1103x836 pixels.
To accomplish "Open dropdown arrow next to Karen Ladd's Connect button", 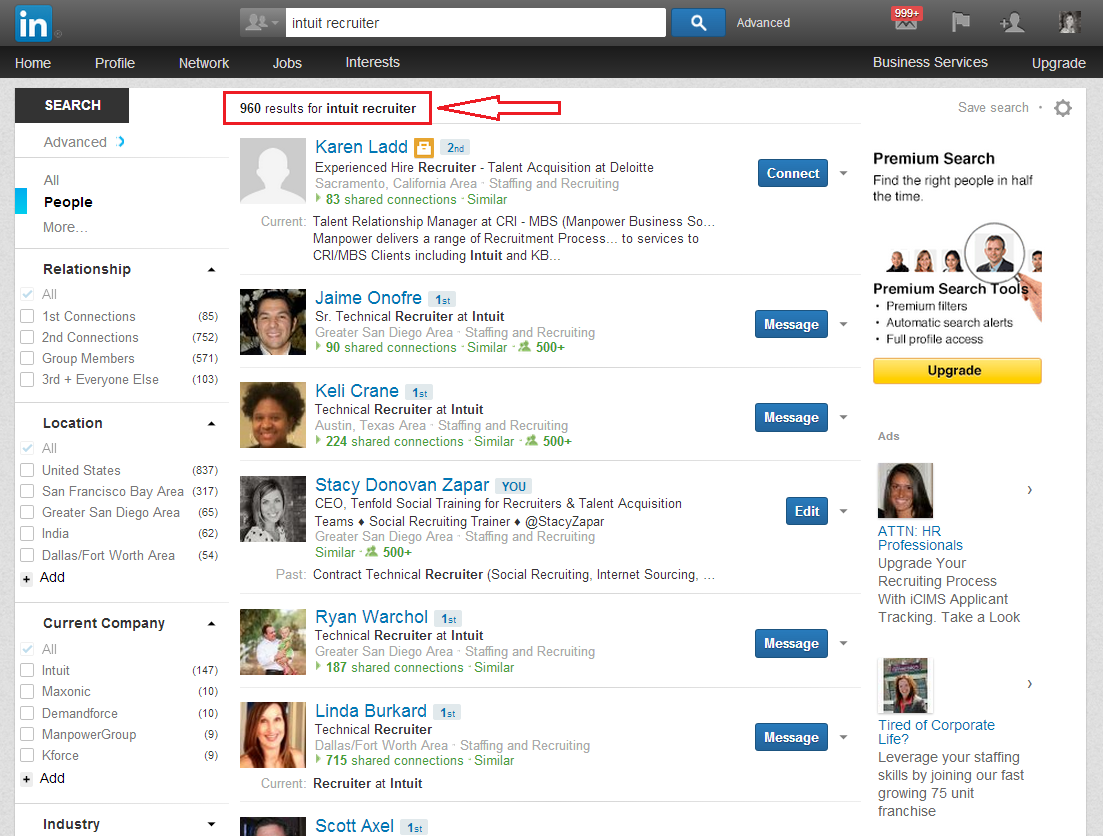I will pyautogui.click(x=843, y=173).
